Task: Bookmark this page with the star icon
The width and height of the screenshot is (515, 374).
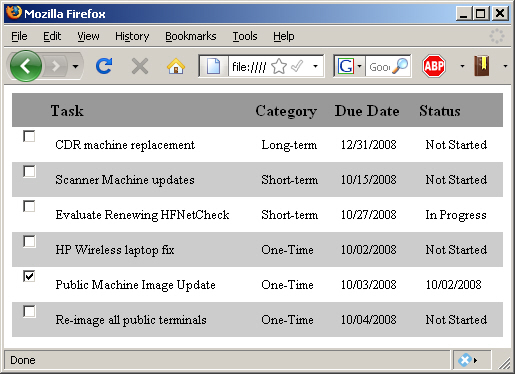Action: click(x=279, y=66)
